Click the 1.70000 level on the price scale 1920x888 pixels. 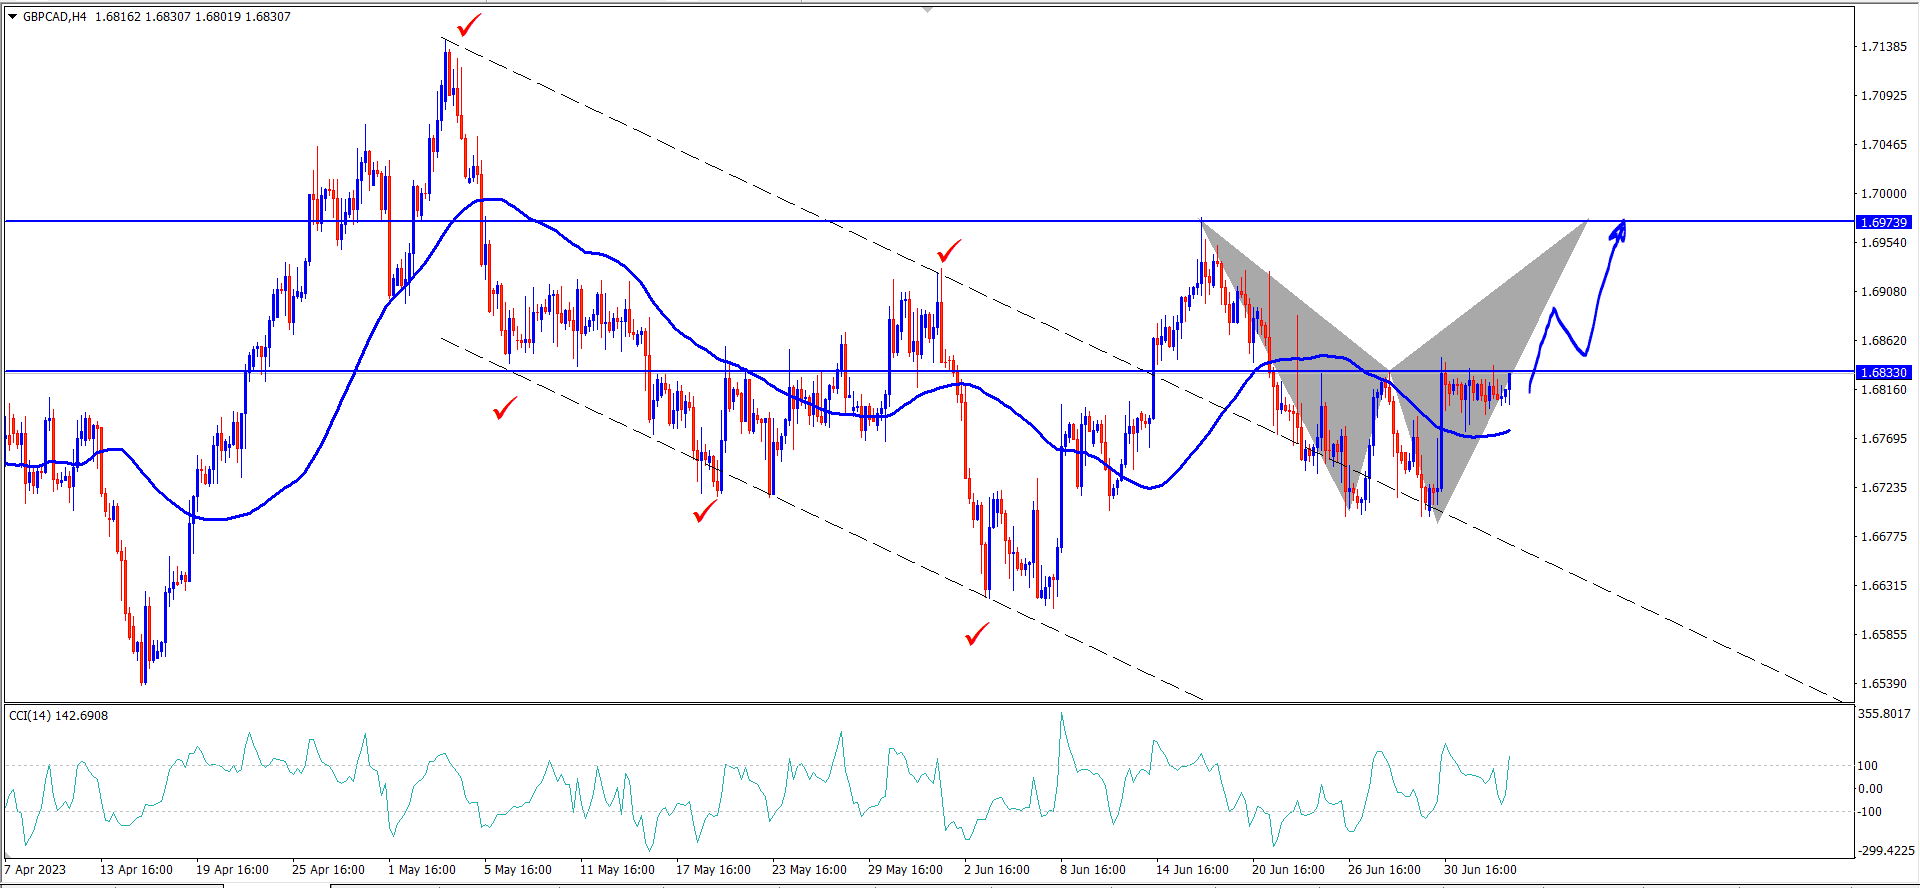point(1883,194)
